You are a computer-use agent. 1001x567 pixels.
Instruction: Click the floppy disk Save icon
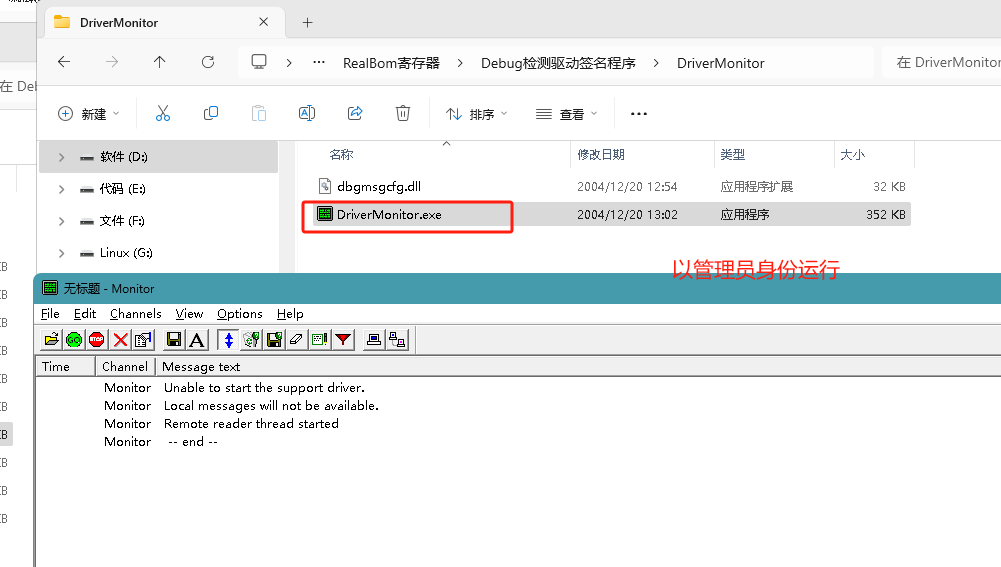pos(174,340)
